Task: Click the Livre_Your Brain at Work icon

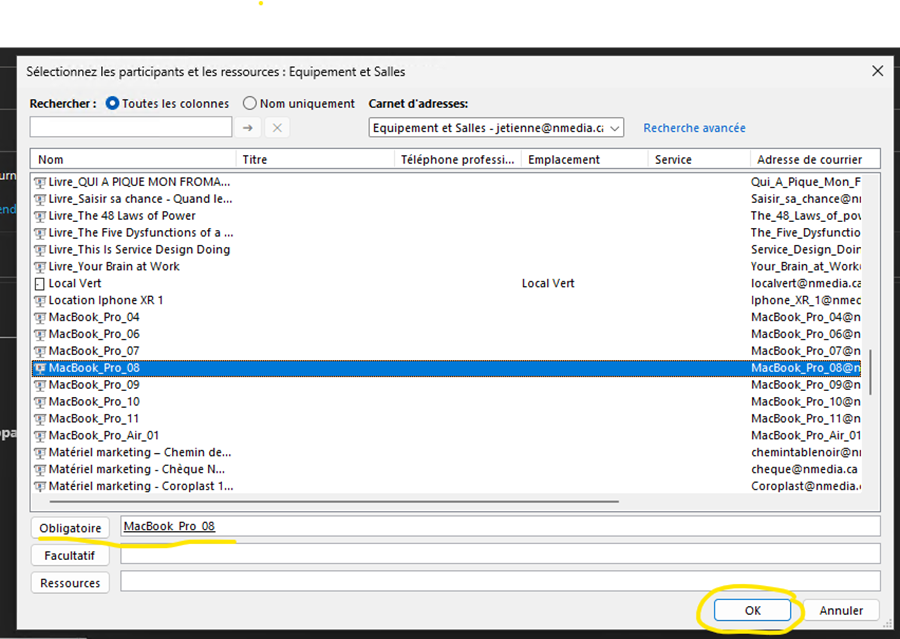Action: pyautogui.click(x=40, y=267)
